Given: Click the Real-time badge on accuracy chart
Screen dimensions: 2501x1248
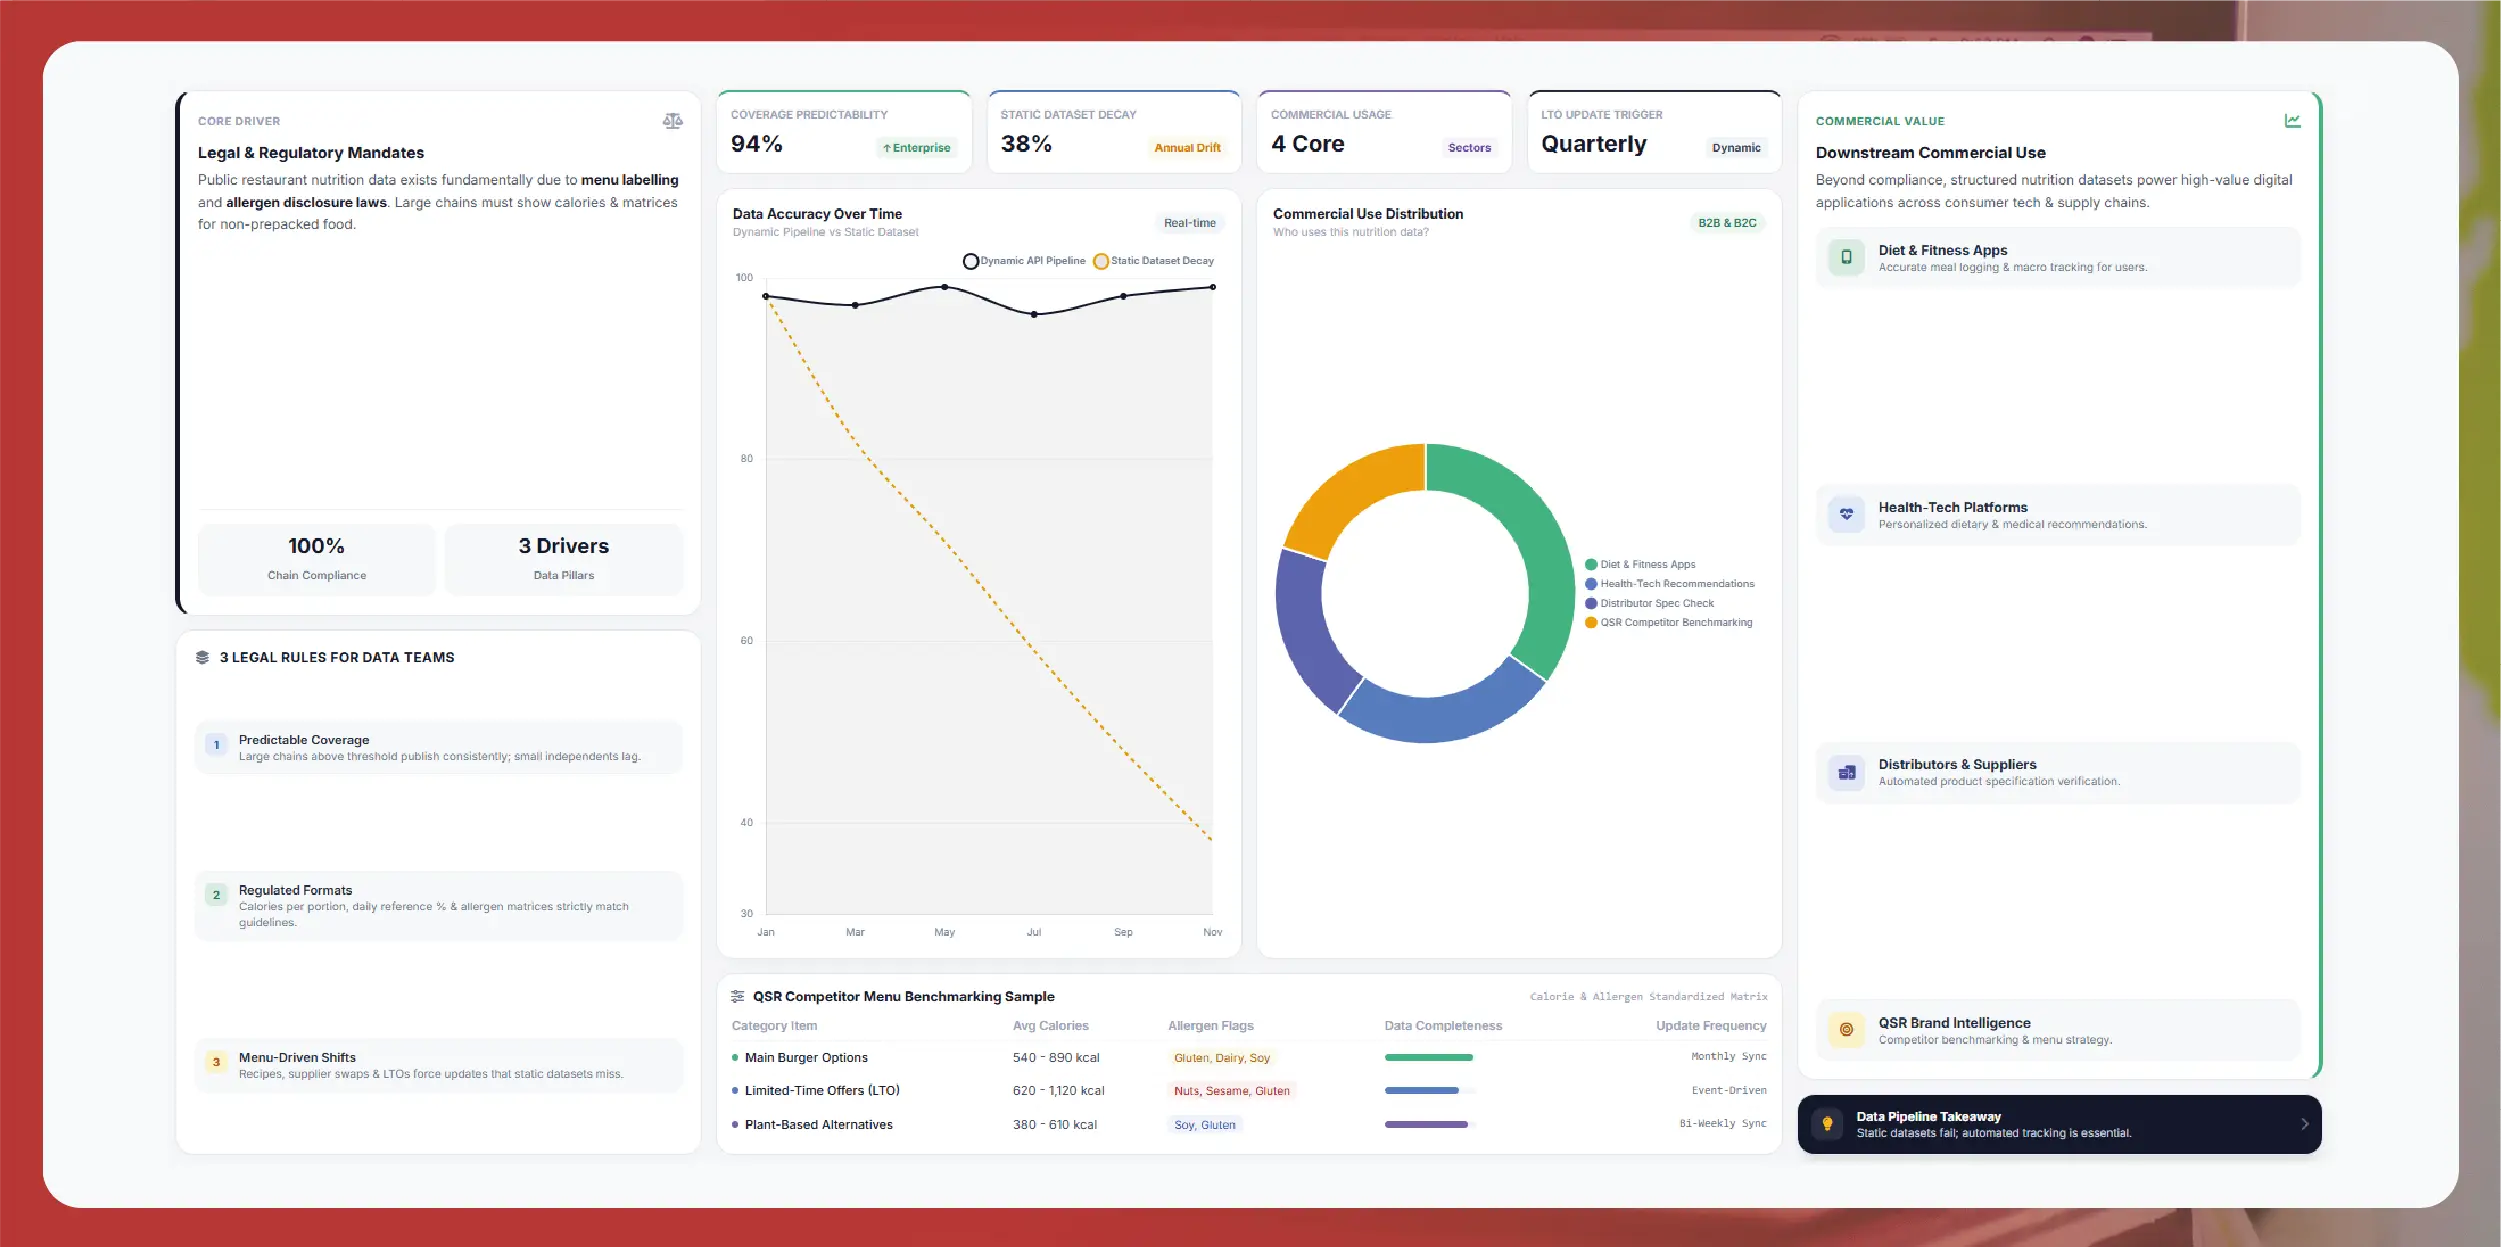Looking at the screenshot, I should [1189, 223].
